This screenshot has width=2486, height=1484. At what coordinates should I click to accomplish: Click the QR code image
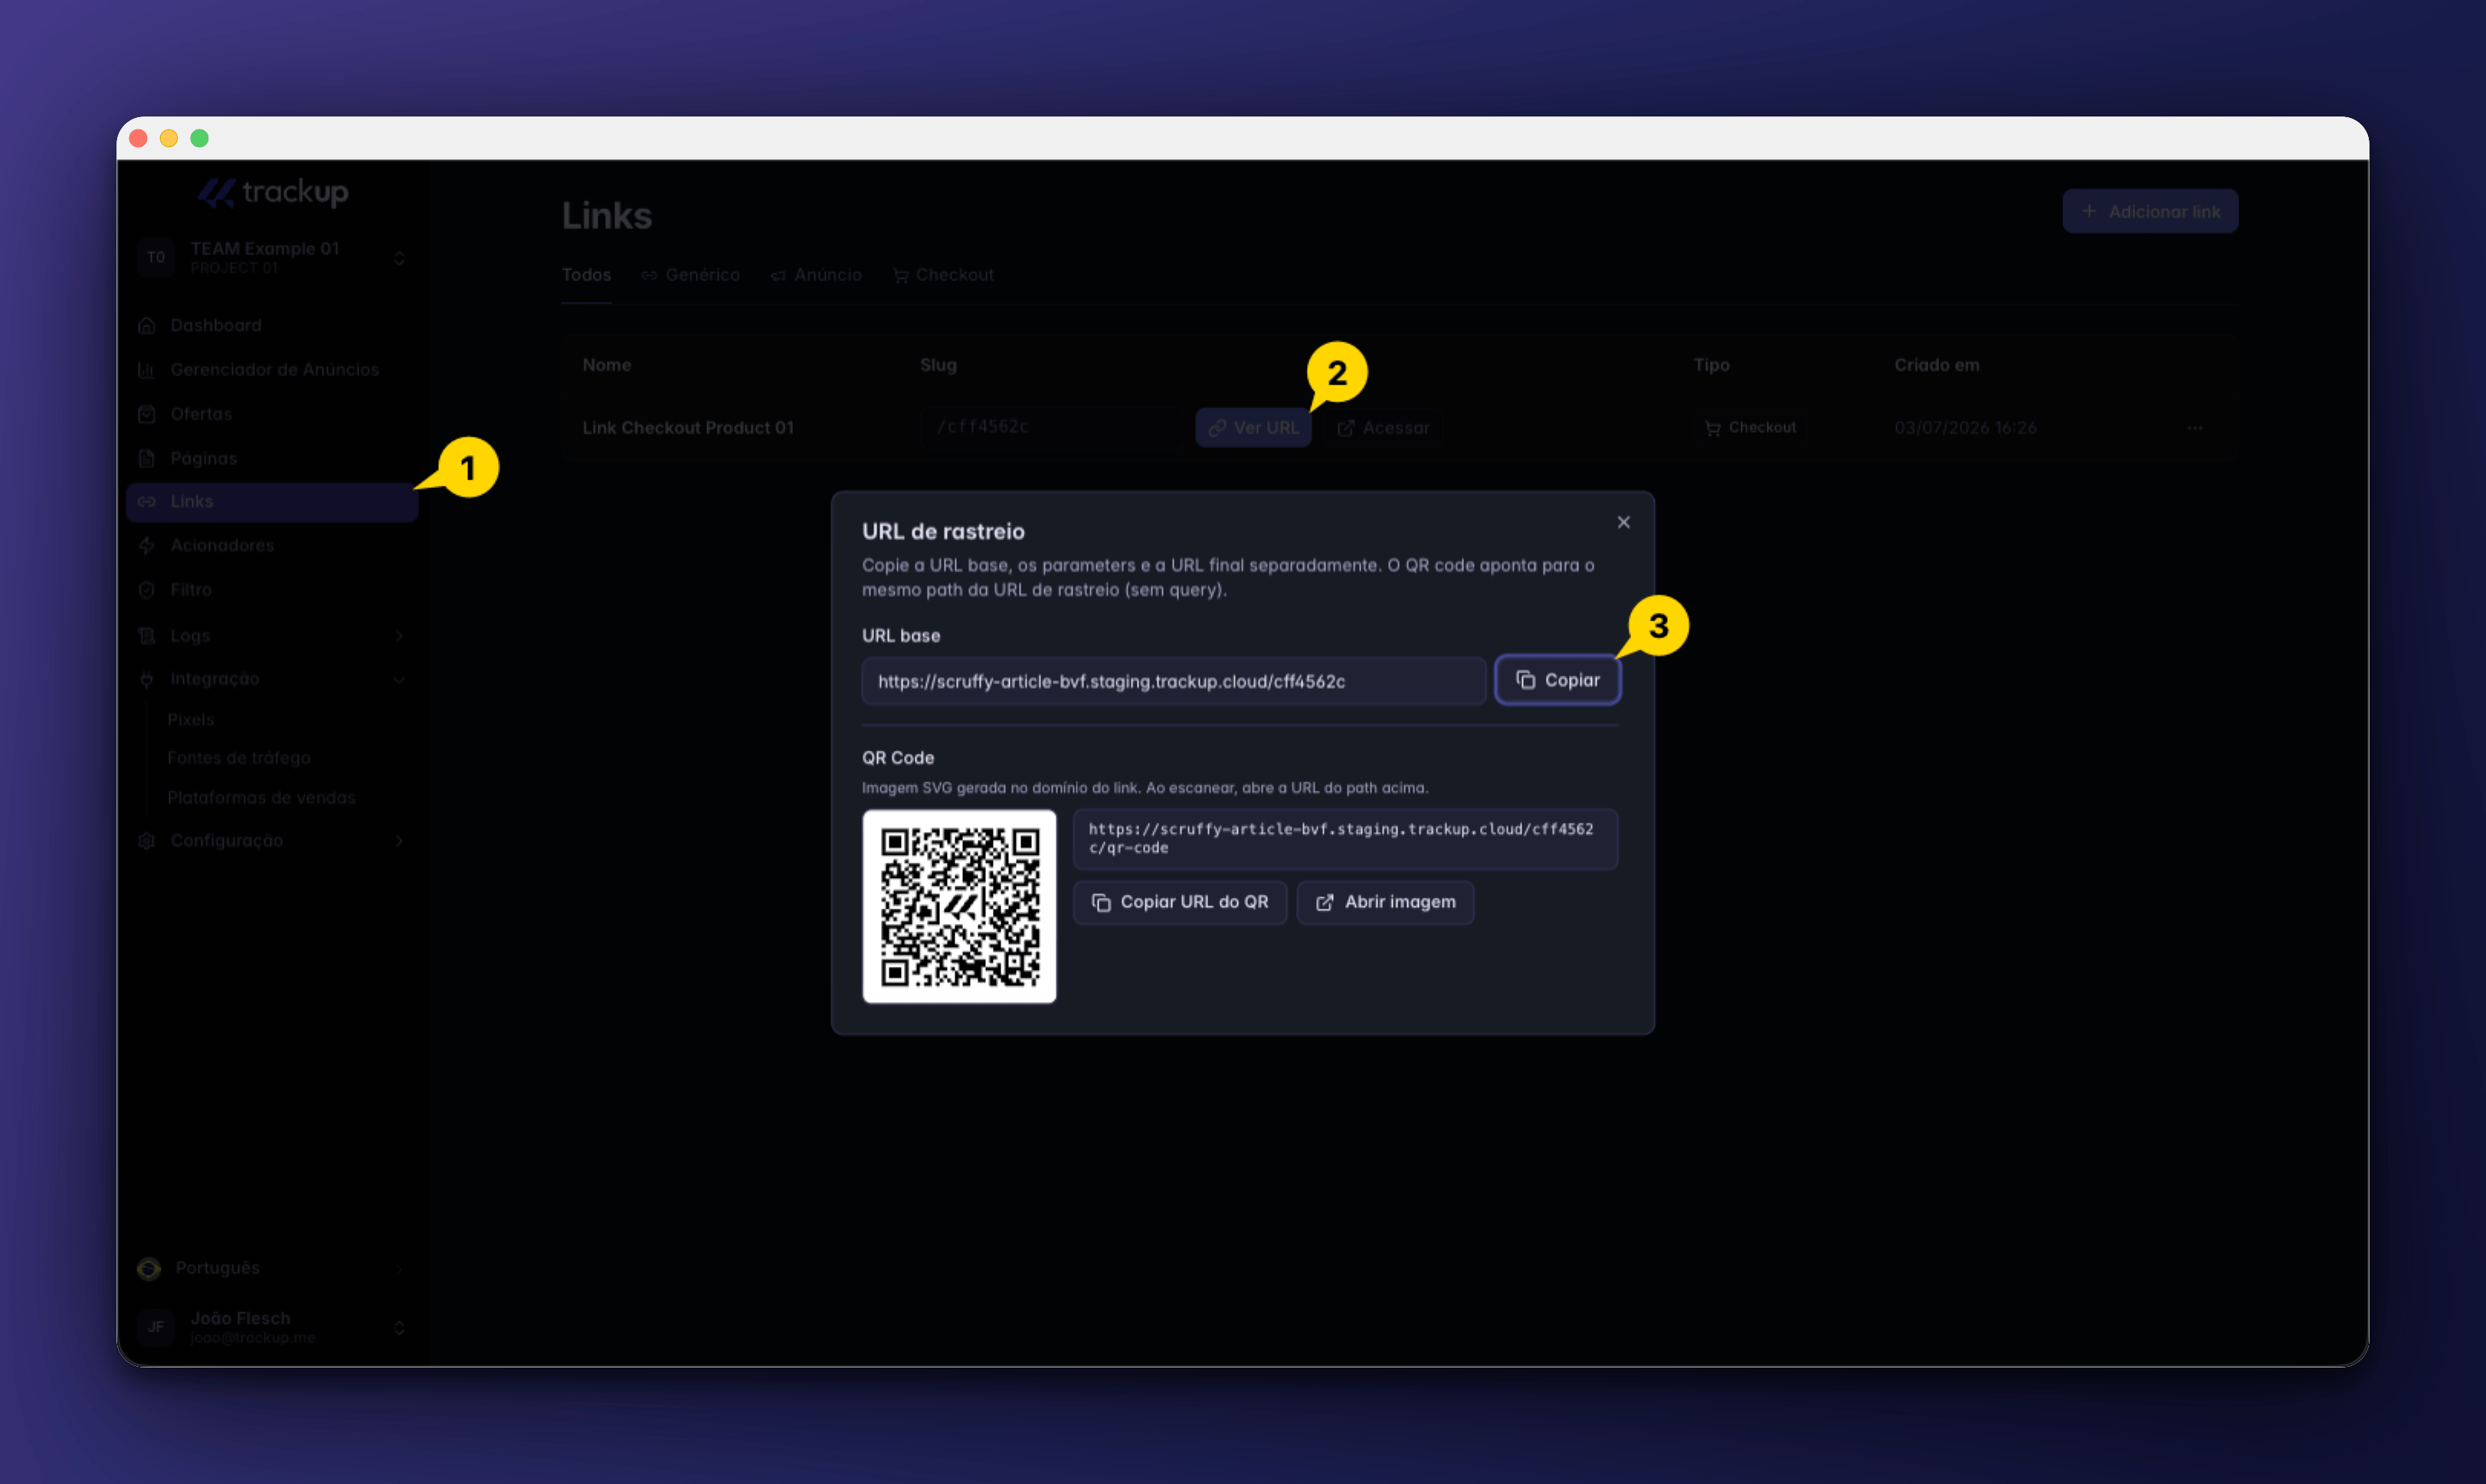pos(959,906)
